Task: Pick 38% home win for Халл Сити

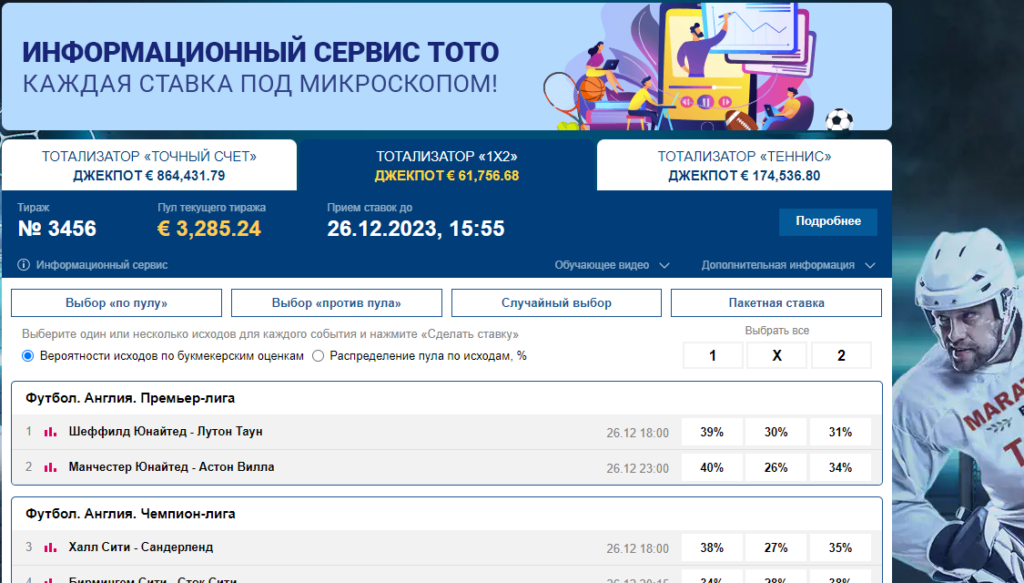Action: (712, 548)
